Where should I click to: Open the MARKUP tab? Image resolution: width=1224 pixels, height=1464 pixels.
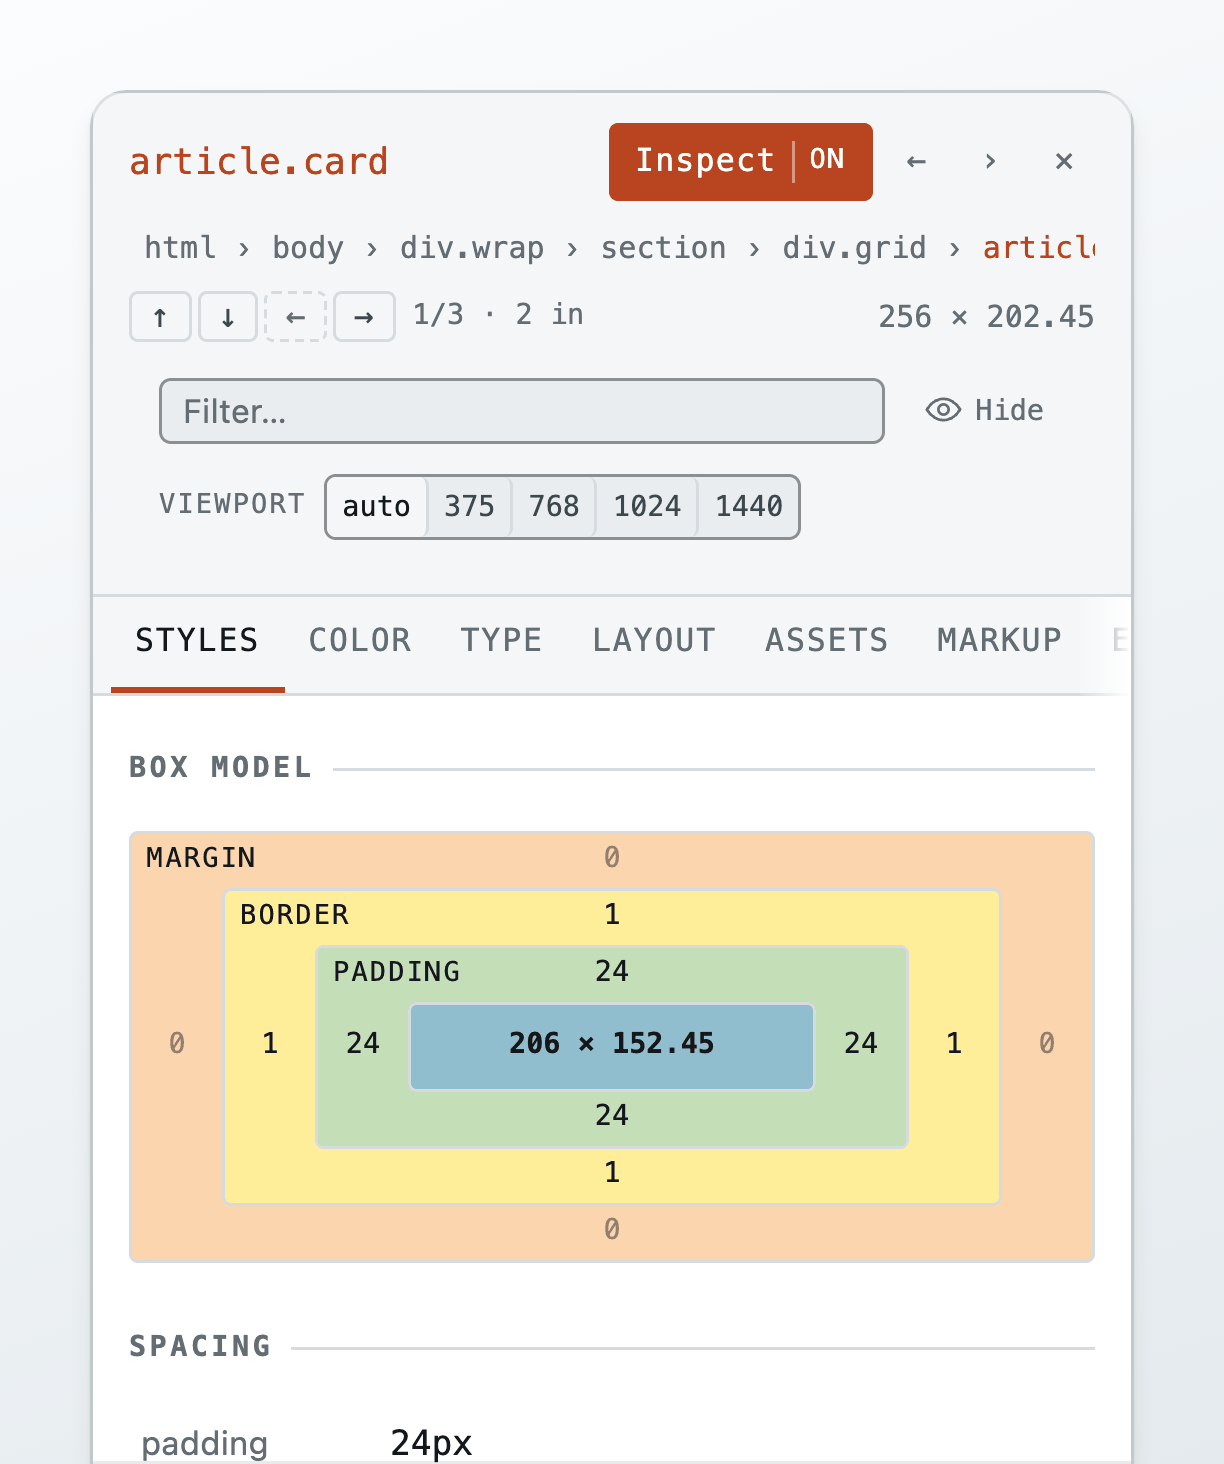[999, 640]
